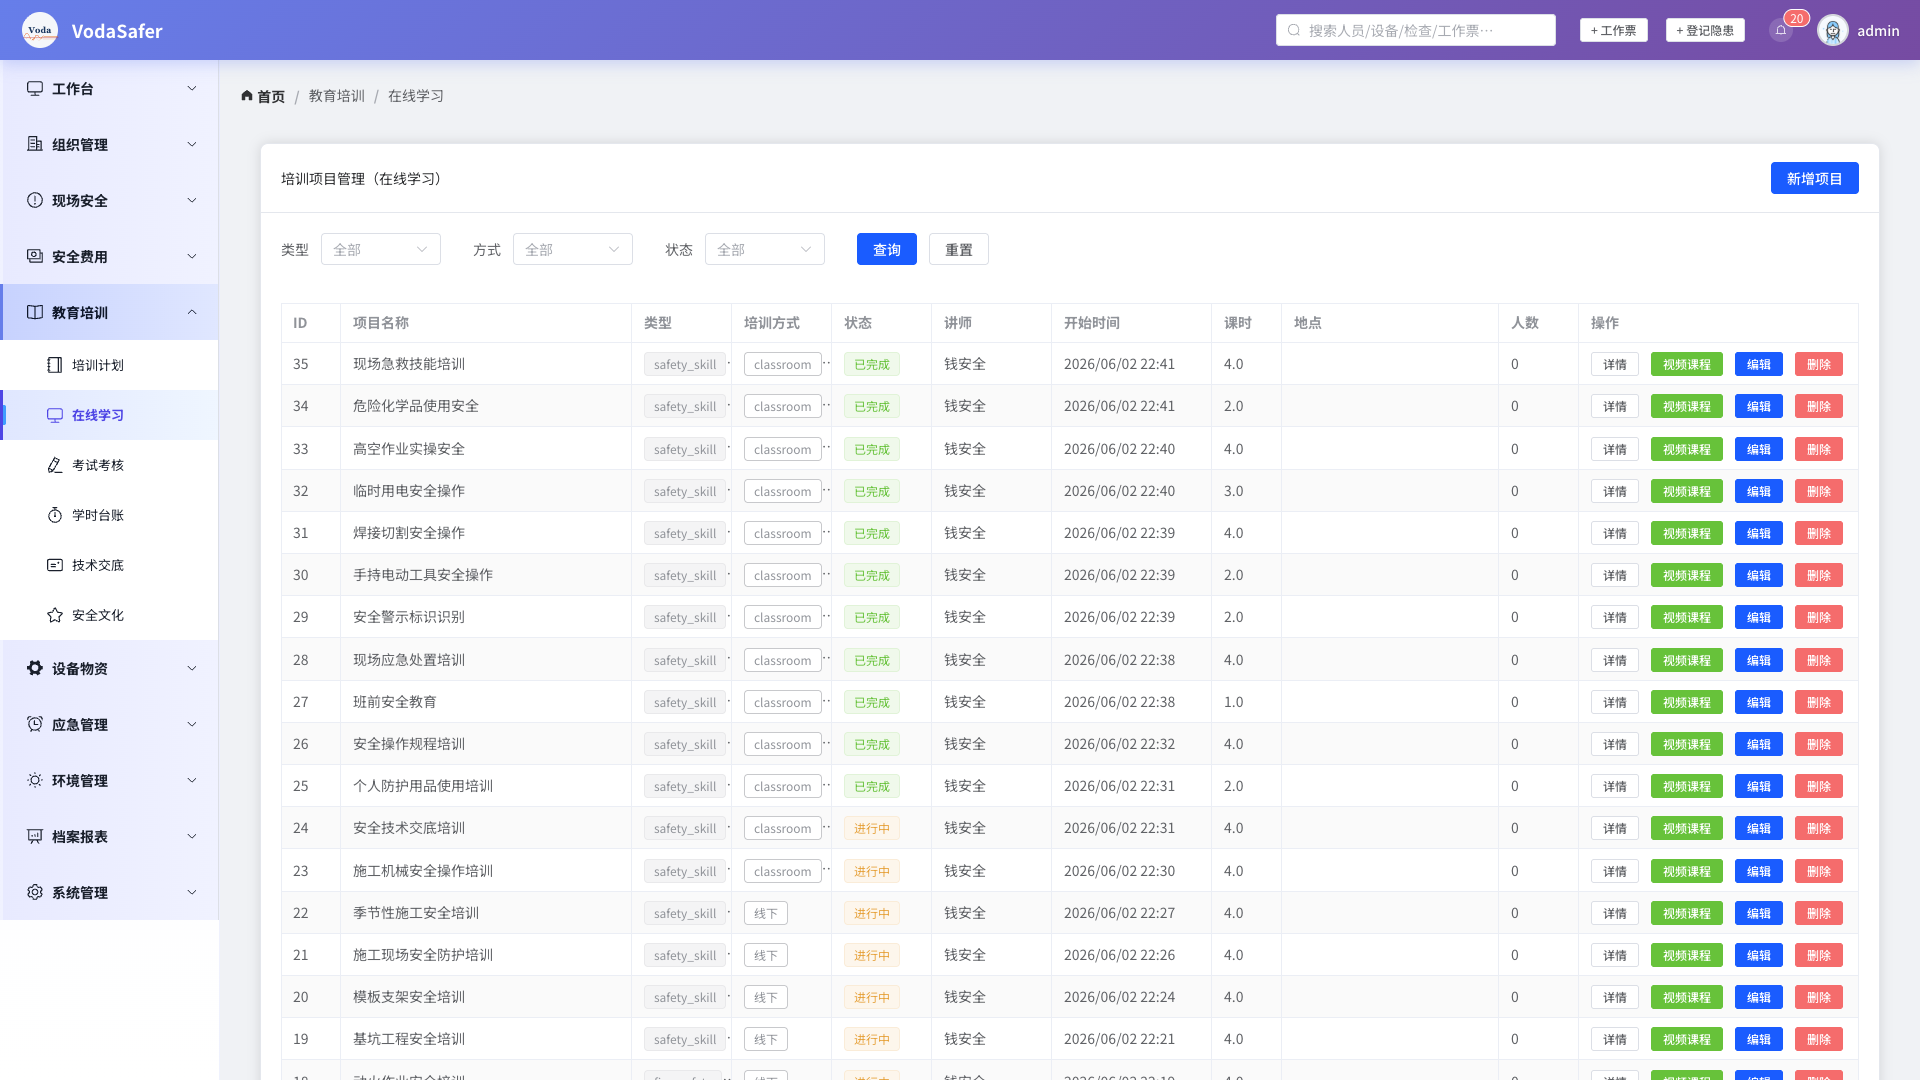The width and height of the screenshot is (1920, 1080).
Task: Open the 在线学习 menu item
Action: click(x=110, y=415)
